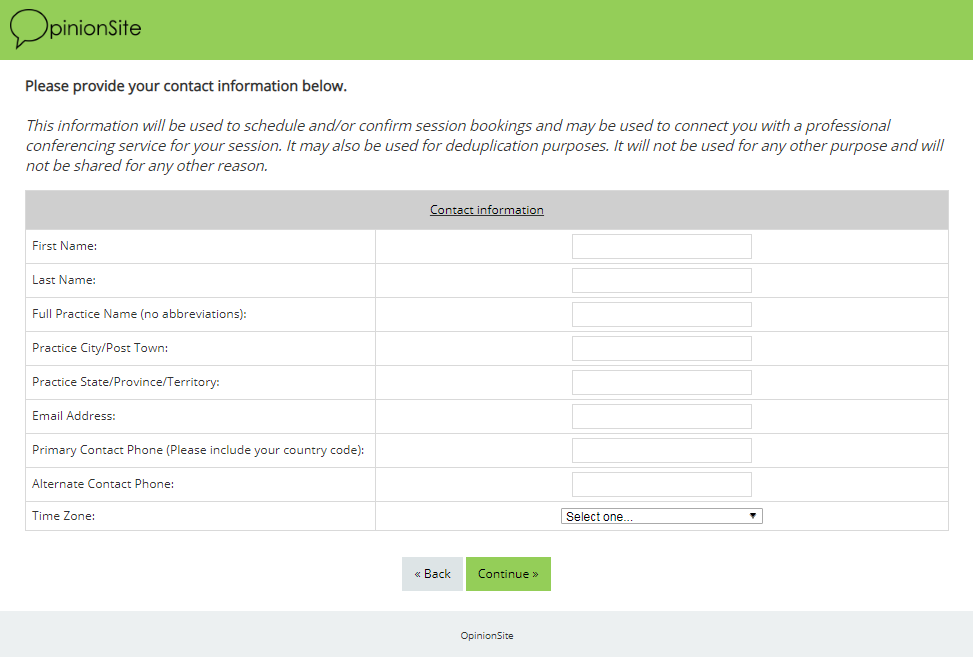Select the Practice City/Post Town field
The width and height of the screenshot is (973, 657).
pyautogui.click(x=661, y=349)
